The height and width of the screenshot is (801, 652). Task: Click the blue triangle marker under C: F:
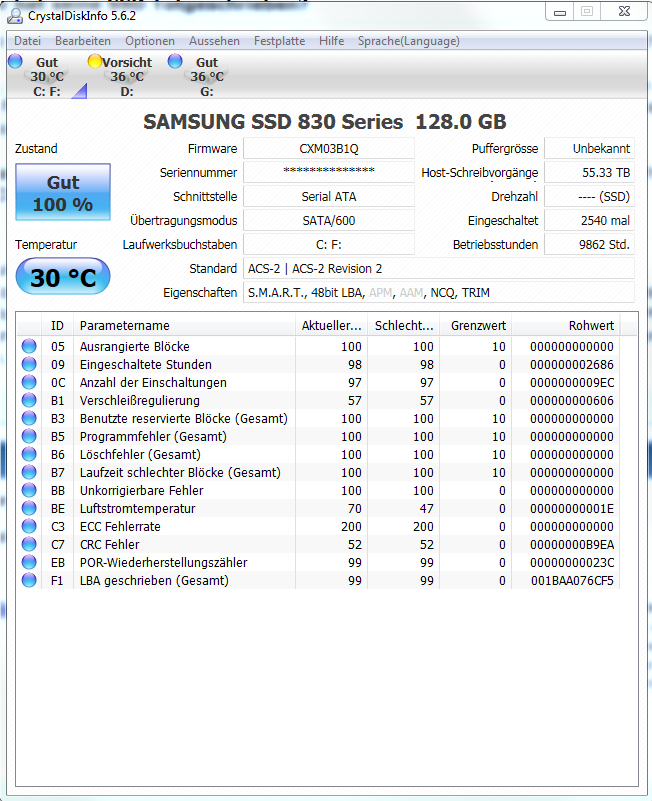pos(79,91)
